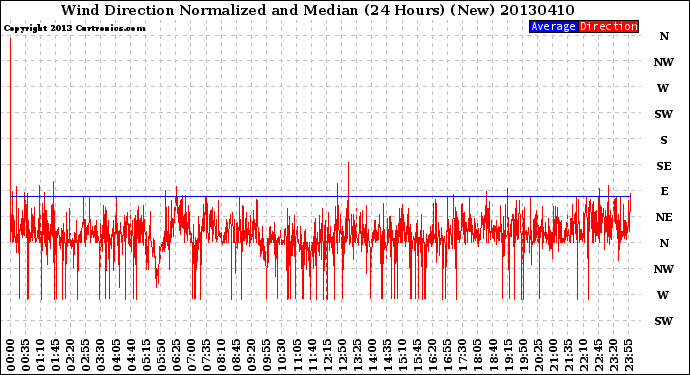Click the 10:30 time axis label

point(282,355)
